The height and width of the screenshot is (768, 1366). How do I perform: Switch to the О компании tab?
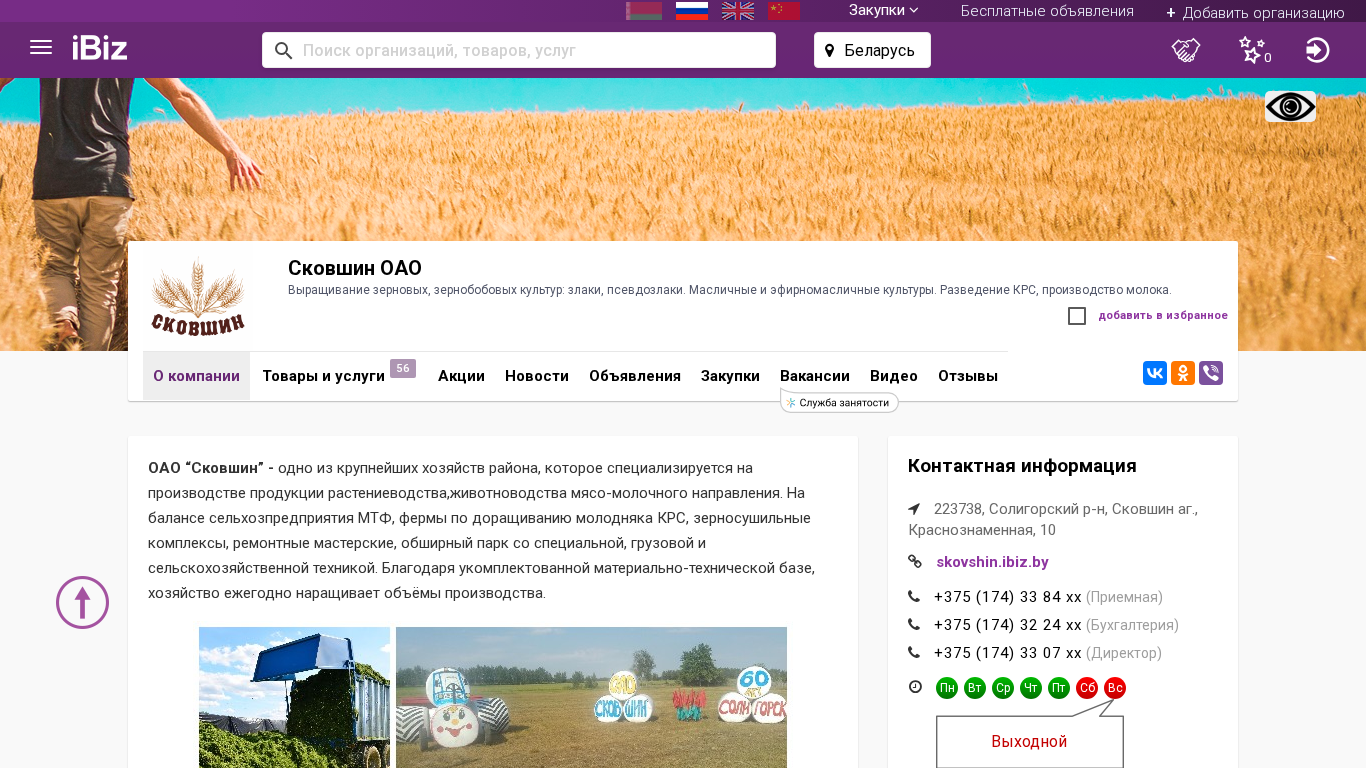click(x=196, y=376)
